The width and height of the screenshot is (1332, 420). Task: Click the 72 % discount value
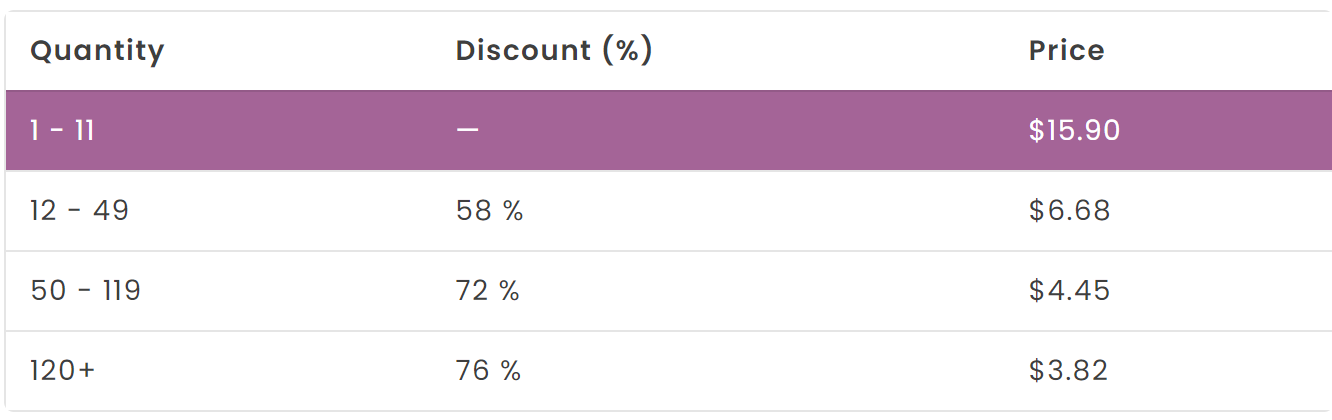[x=488, y=291]
